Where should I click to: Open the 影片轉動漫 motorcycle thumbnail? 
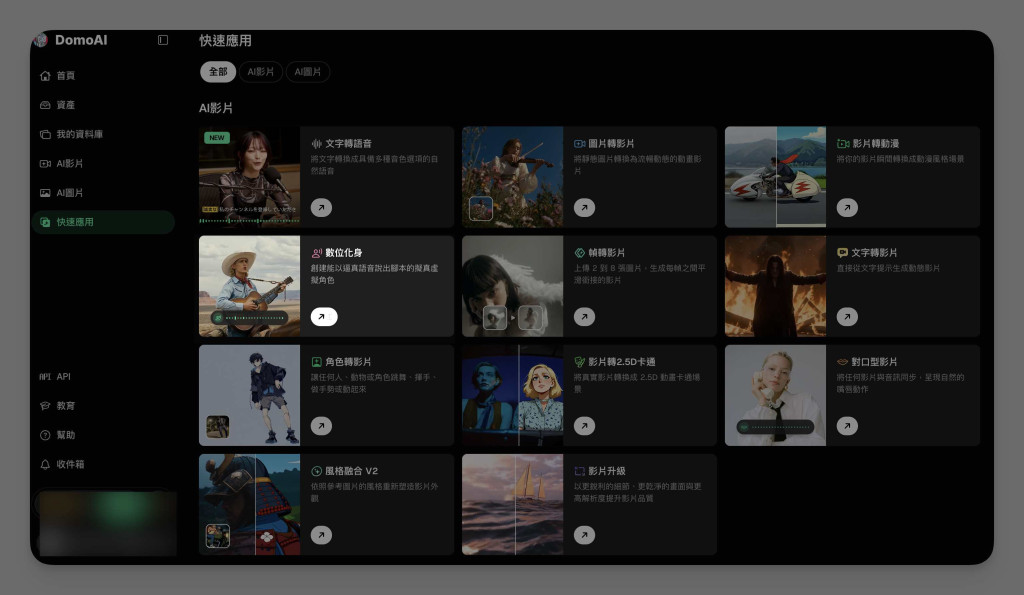[x=775, y=177]
